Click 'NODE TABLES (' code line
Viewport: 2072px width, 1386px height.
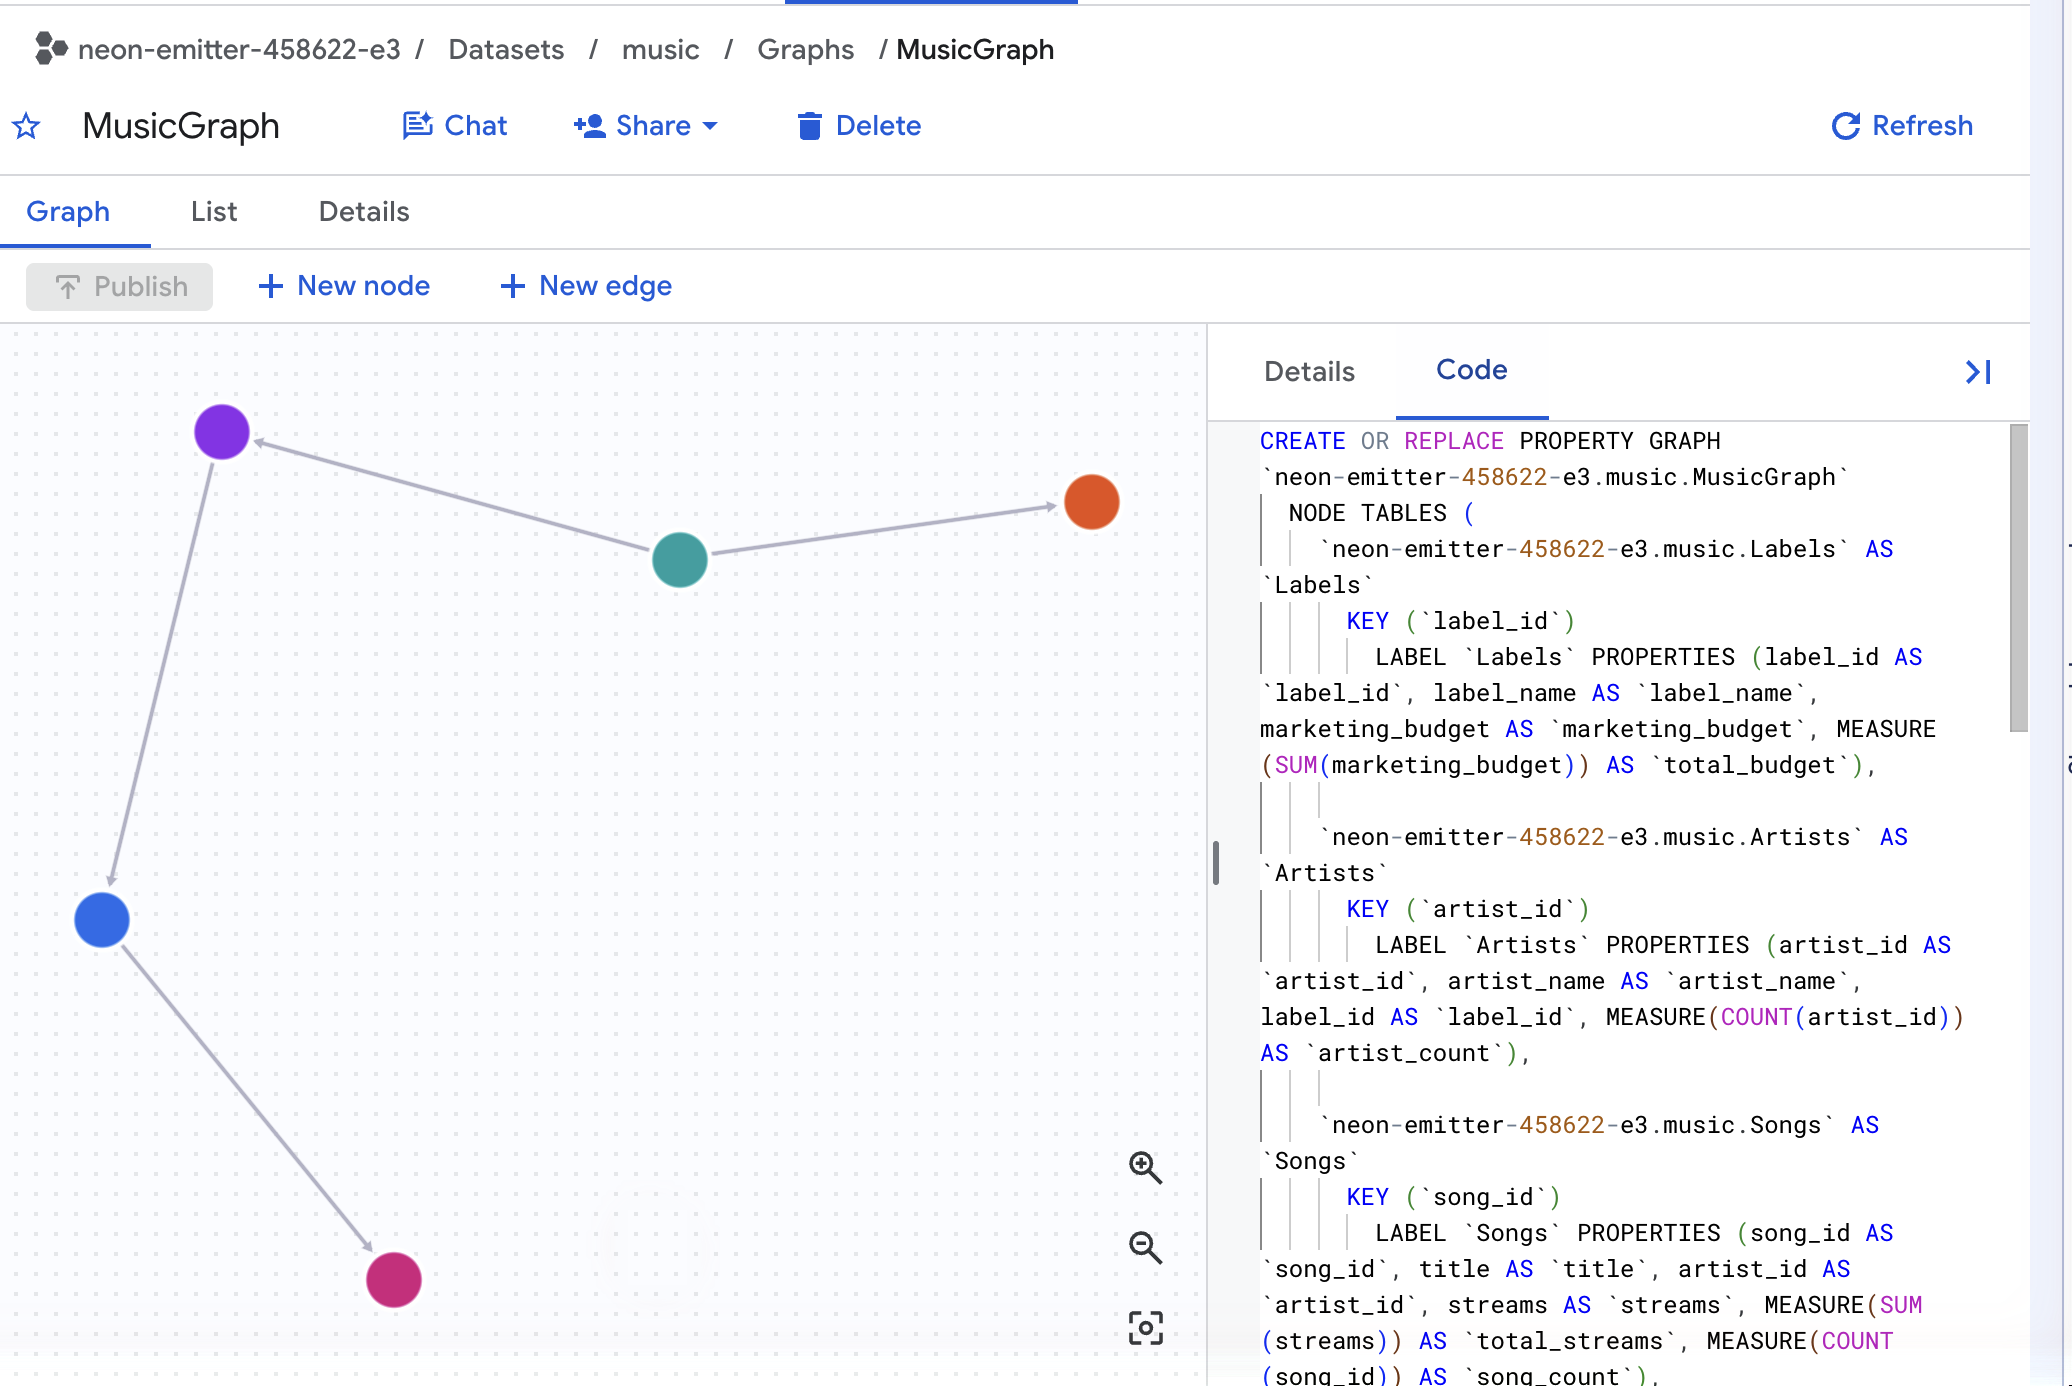tap(1381, 513)
